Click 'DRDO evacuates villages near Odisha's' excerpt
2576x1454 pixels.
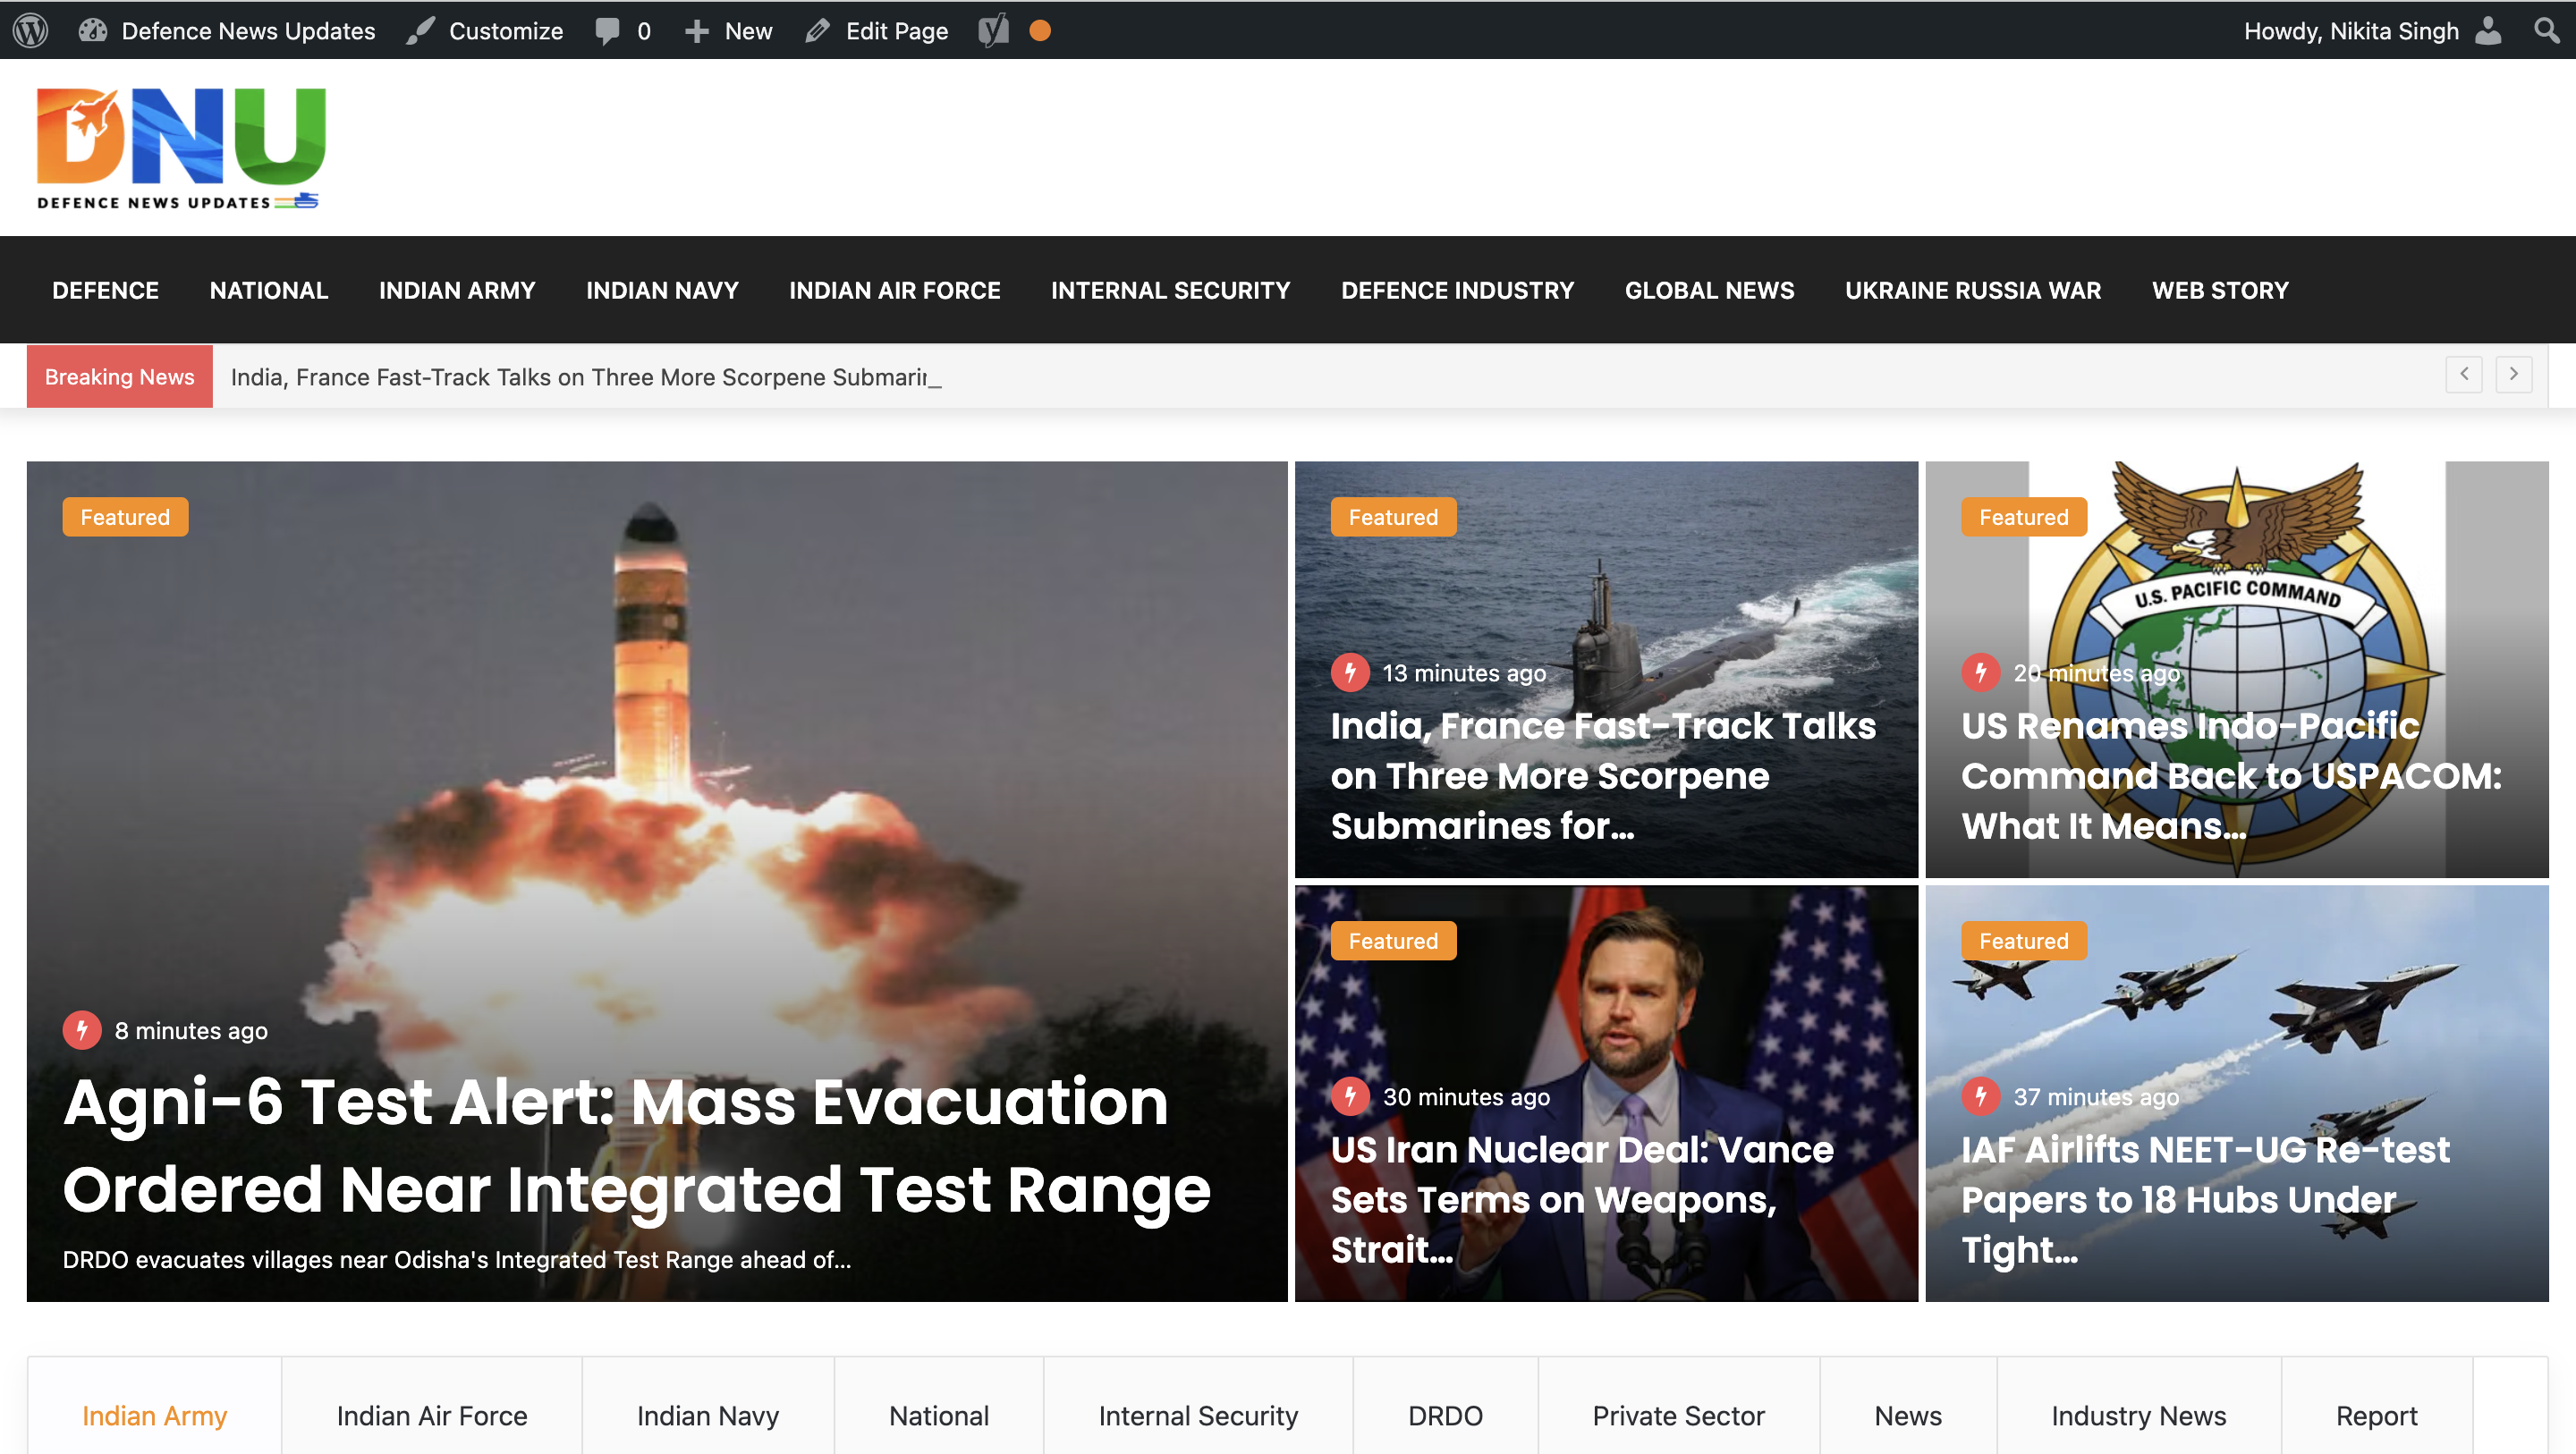pos(457,1259)
